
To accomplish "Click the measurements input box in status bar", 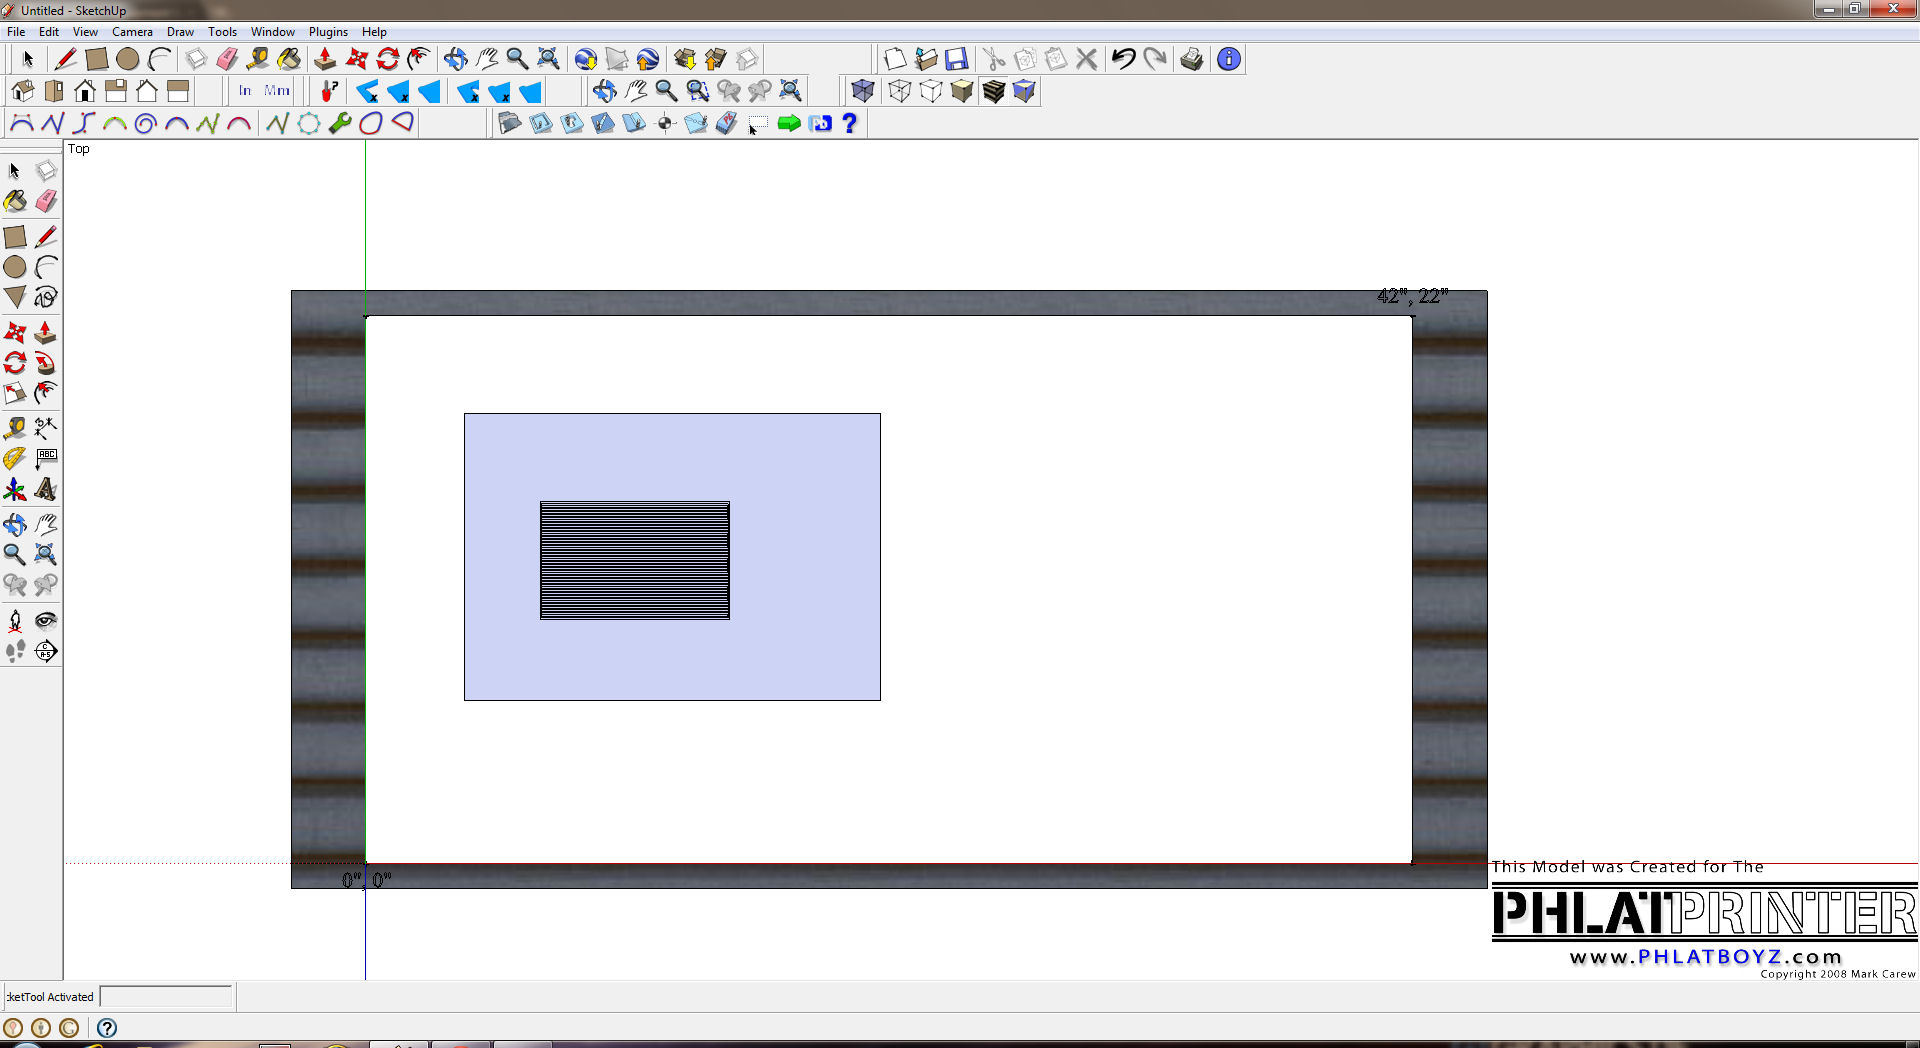I will (x=166, y=996).
